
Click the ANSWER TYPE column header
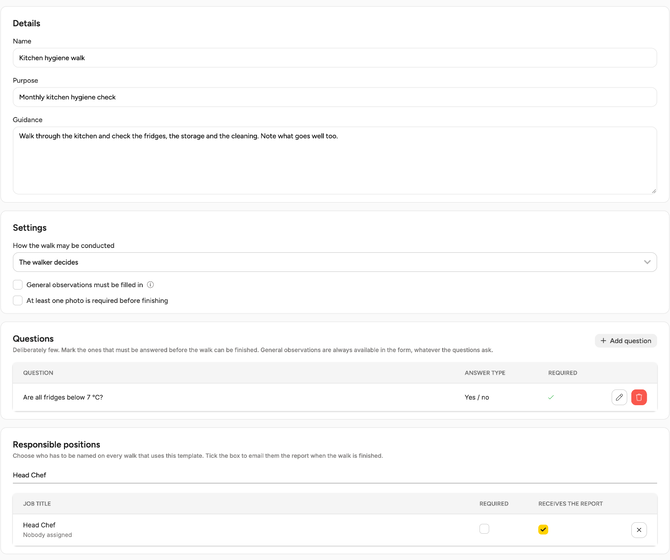[x=485, y=373]
